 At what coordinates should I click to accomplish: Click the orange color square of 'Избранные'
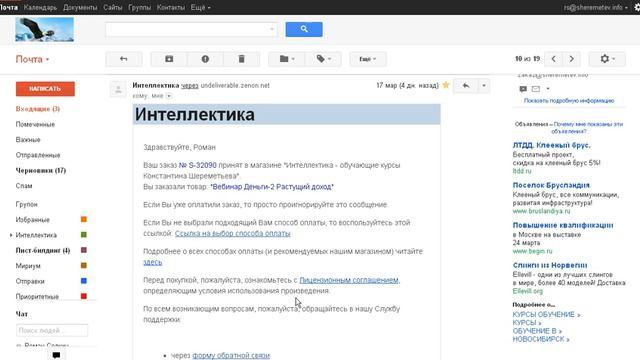point(84,220)
